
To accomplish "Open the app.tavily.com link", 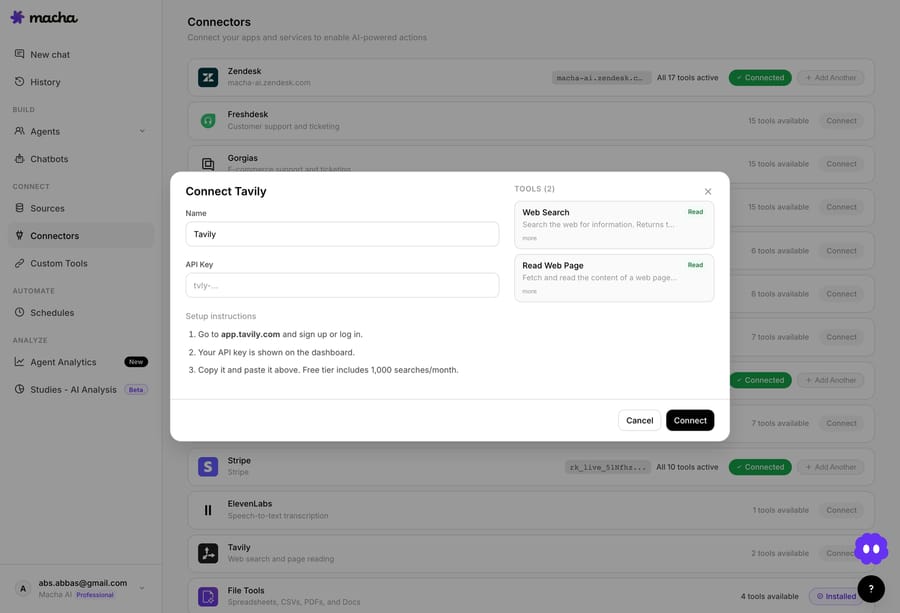I will click(250, 334).
